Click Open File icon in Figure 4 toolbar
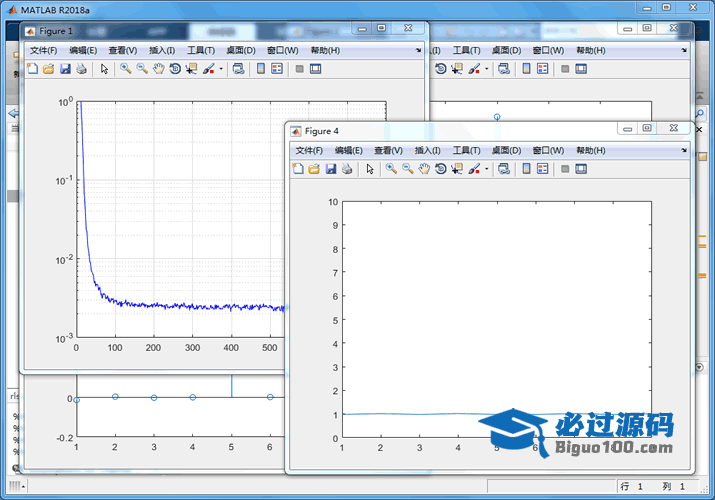The height and width of the screenshot is (500, 715). 314,169
